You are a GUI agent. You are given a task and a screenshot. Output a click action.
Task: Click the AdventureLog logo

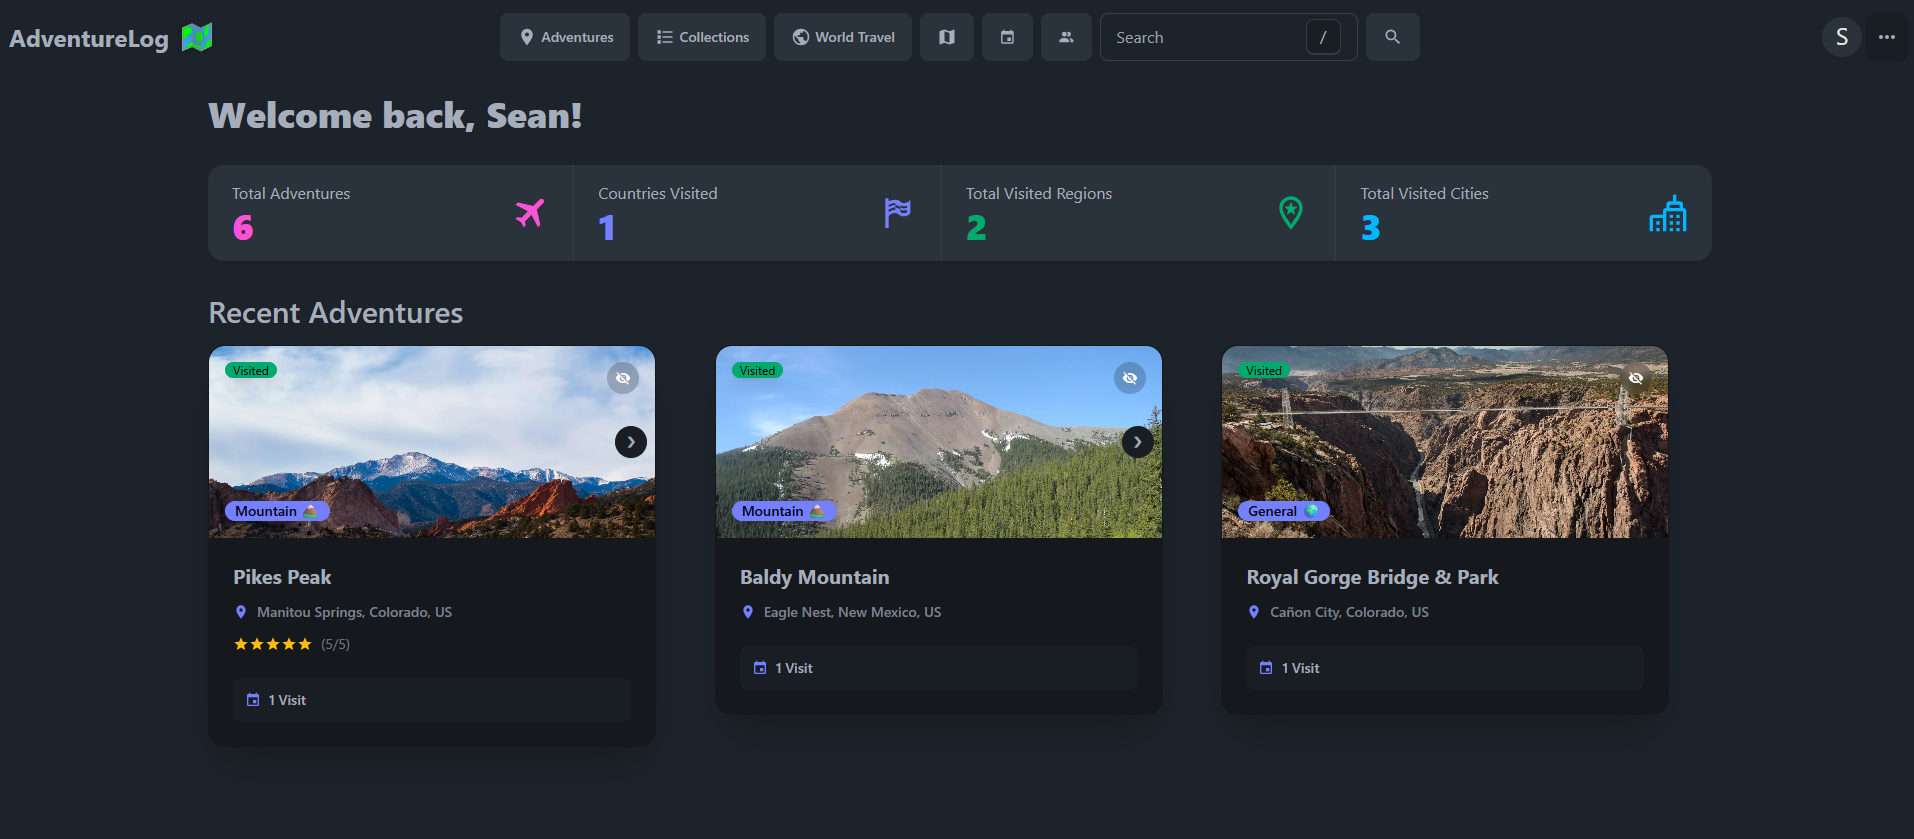pos(110,38)
